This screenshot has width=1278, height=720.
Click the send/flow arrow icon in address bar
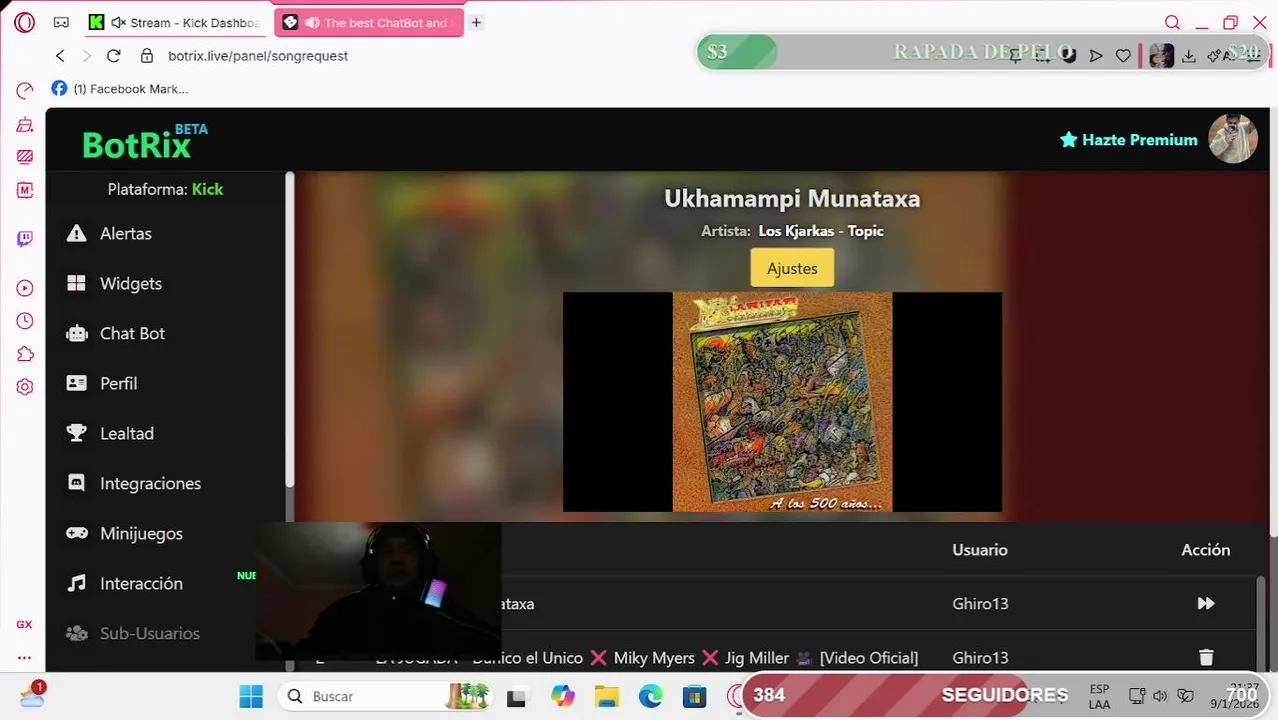click(x=1096, y=56)
